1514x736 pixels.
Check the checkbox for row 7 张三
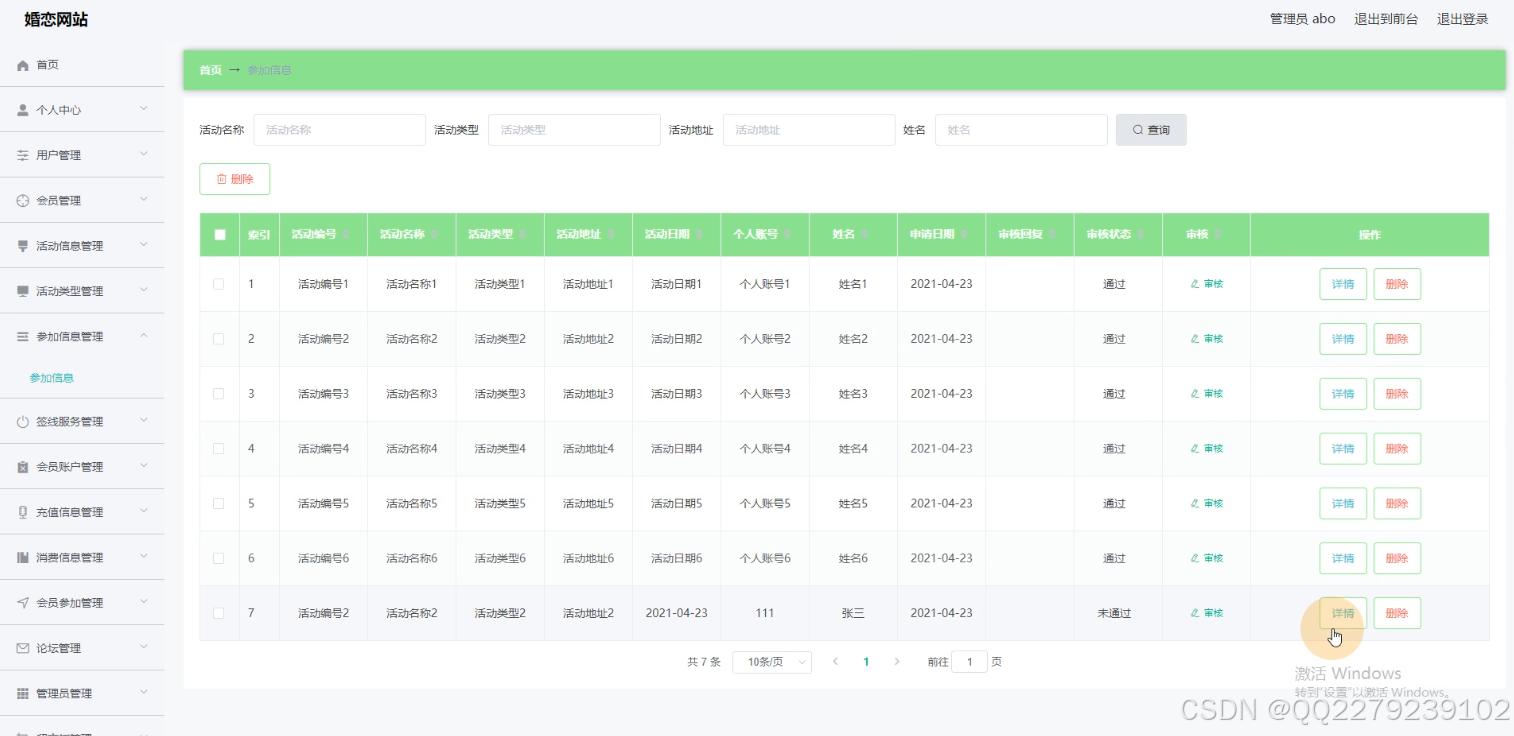(x=219, y=613)
